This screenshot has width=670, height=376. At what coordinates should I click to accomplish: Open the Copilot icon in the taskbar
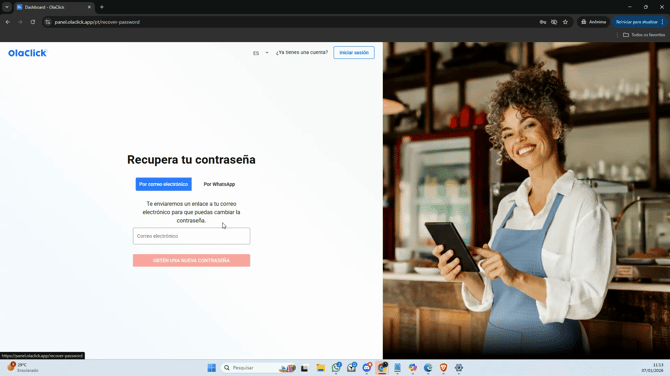click(412, 367)
